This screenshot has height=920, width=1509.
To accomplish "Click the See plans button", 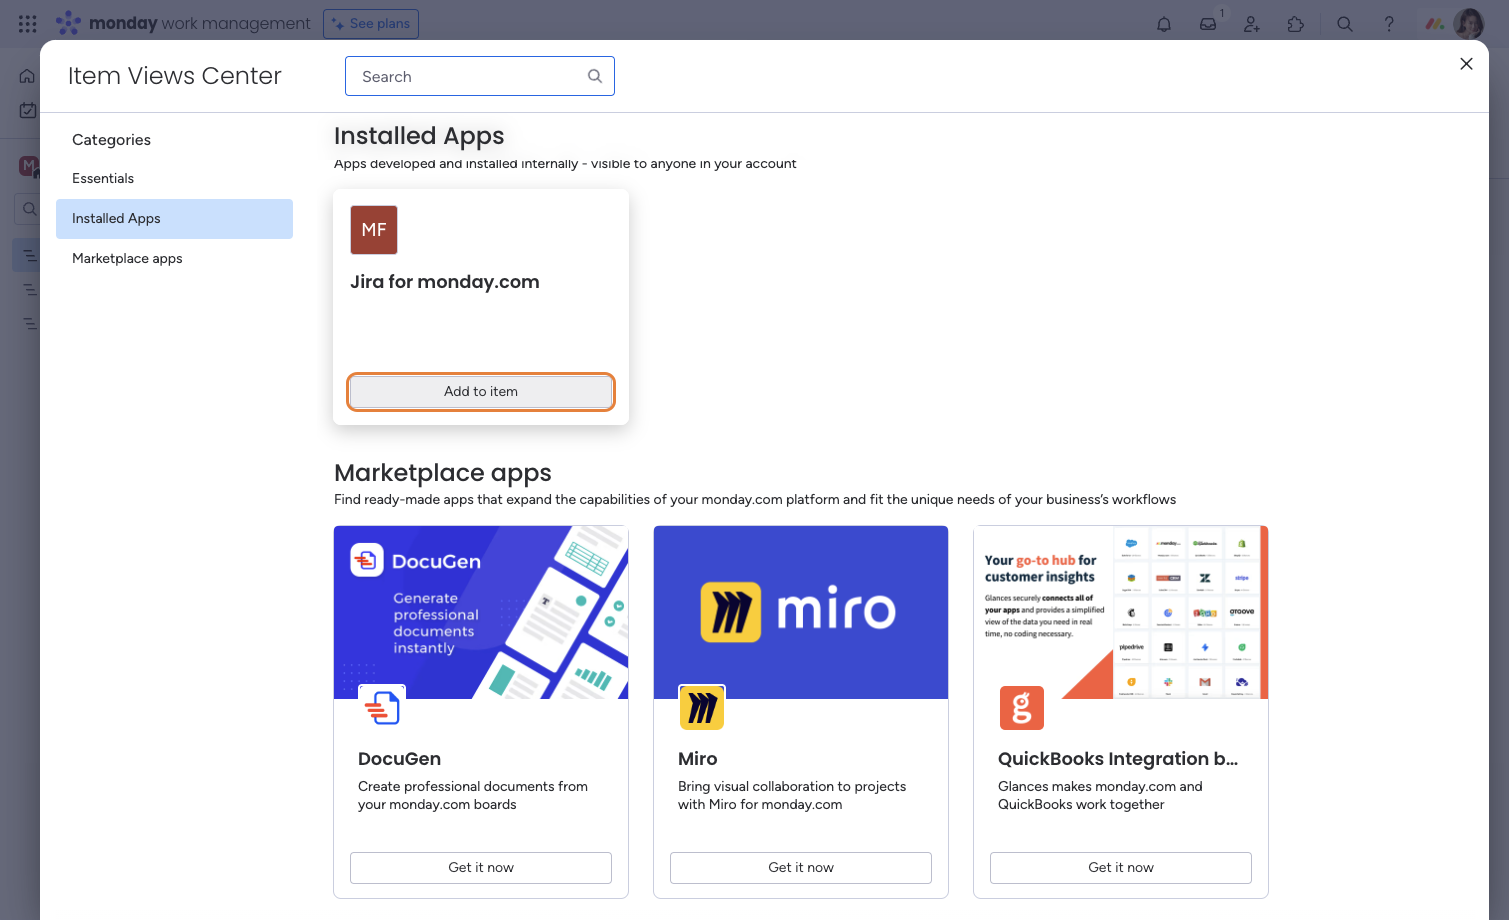I will click(x=371, y=24).
